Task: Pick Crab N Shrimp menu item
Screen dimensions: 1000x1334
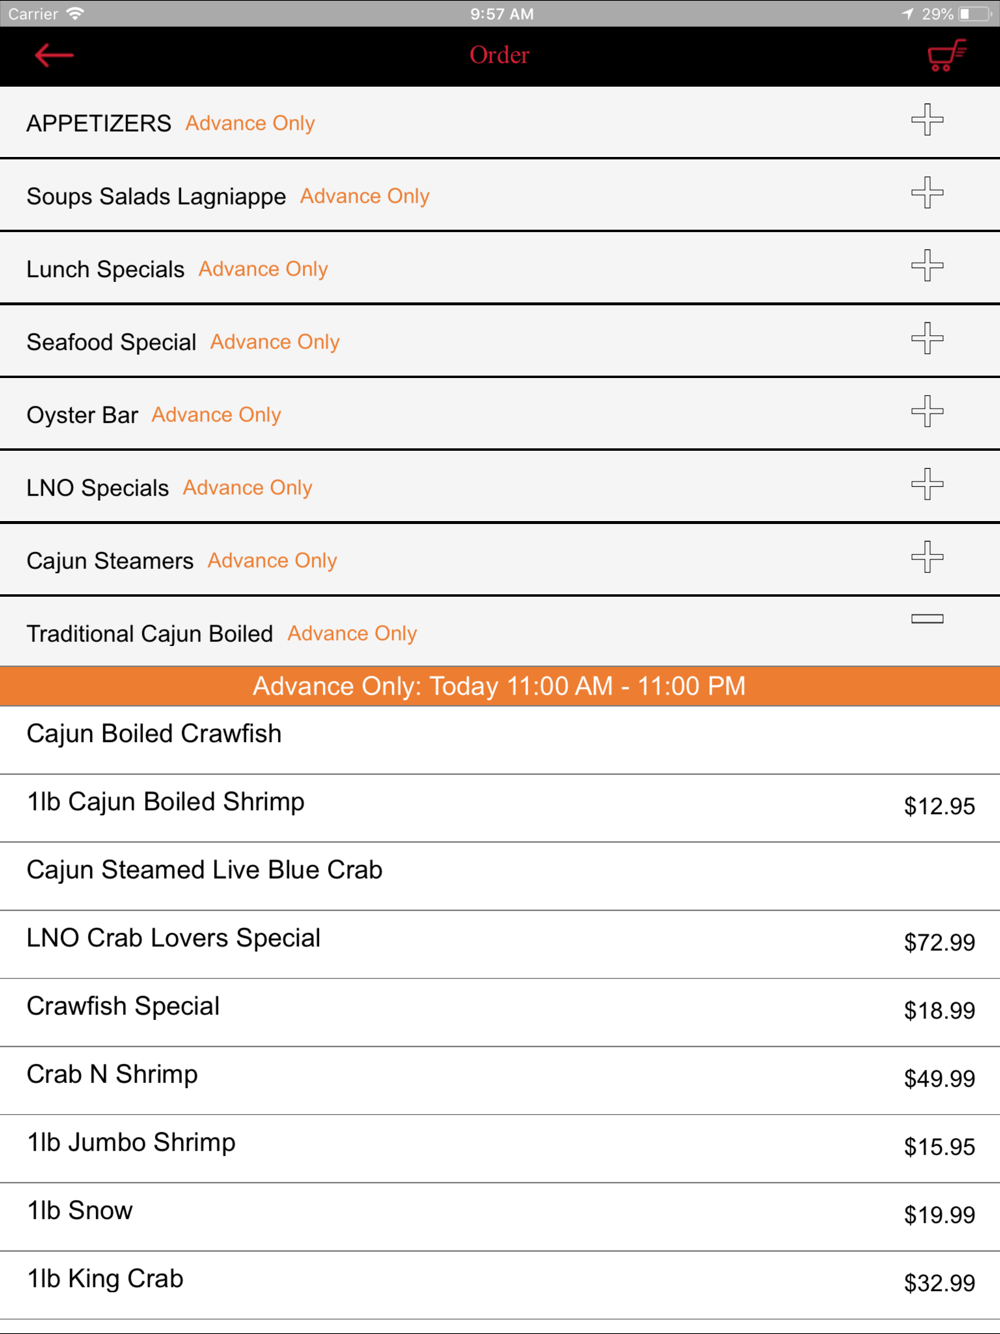Action: tap(500, 1080)
